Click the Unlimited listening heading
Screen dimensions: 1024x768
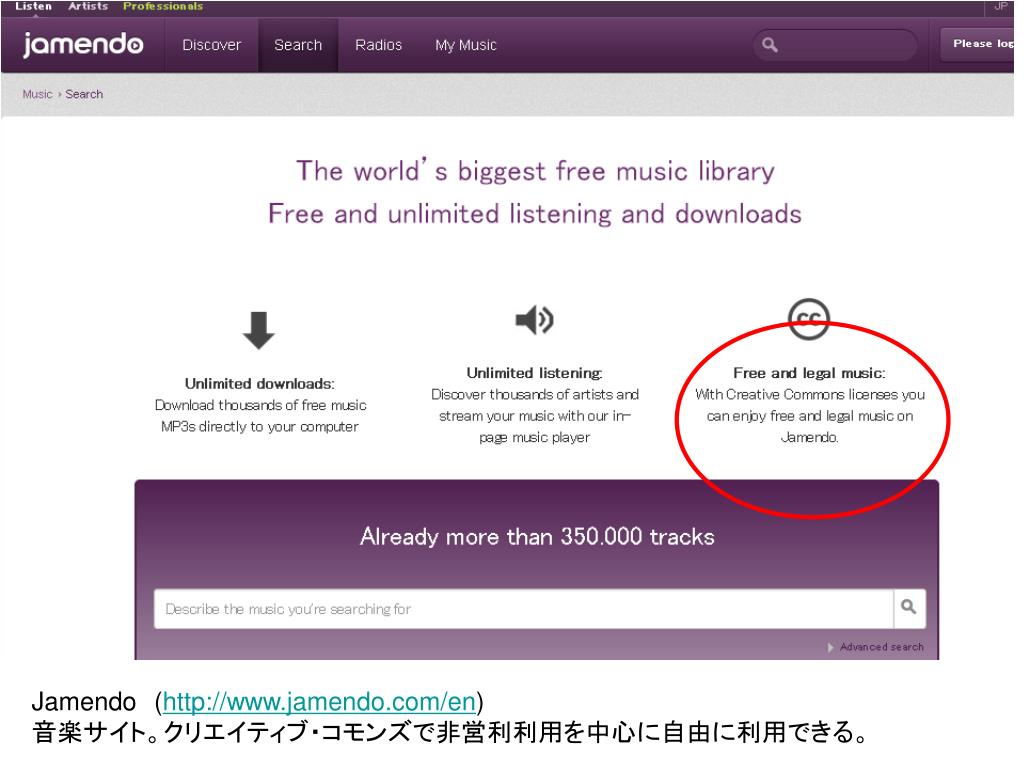(534, 373)
